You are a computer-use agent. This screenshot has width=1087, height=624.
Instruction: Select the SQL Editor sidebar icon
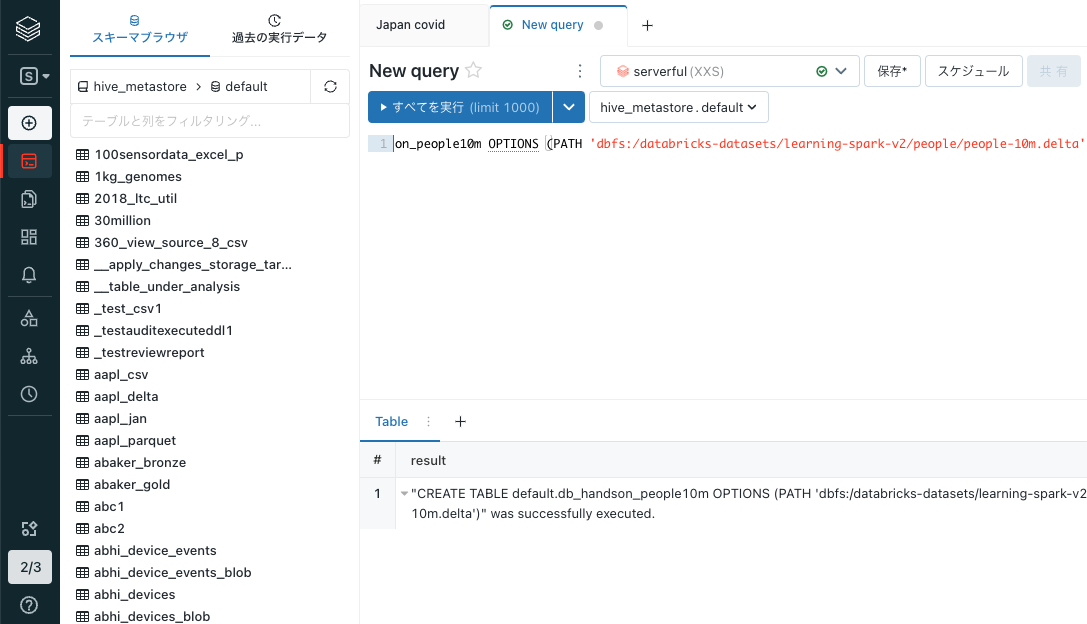point(27,160)
